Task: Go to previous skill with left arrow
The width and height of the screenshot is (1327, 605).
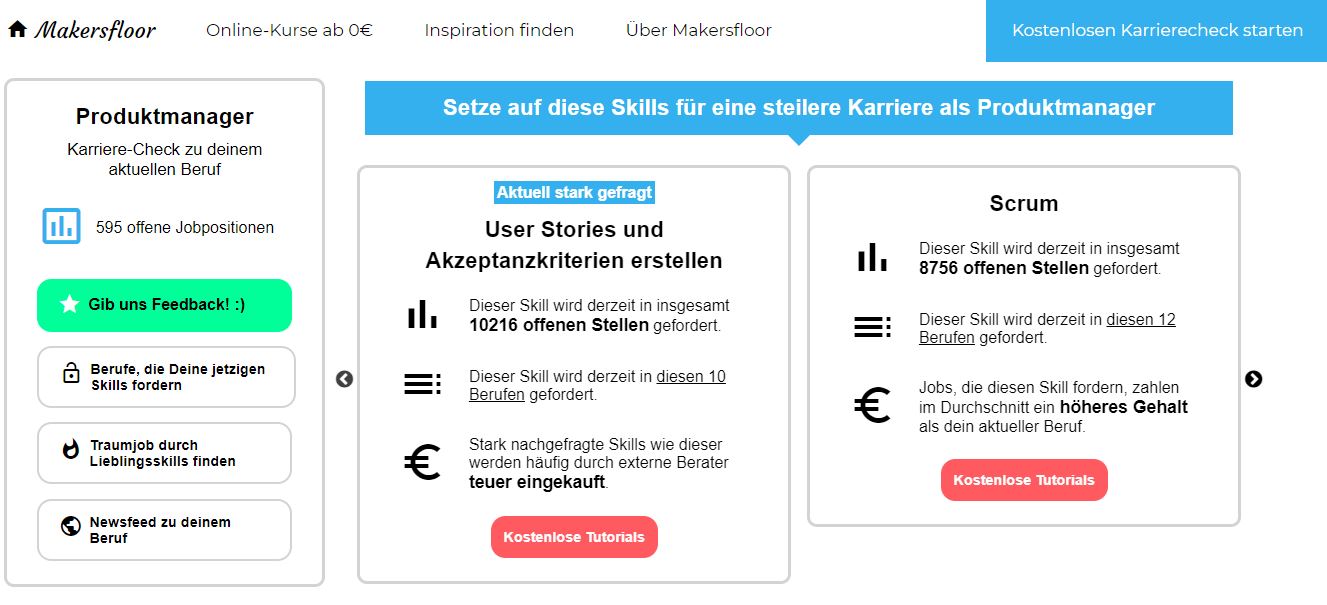Action: [345, 379]
